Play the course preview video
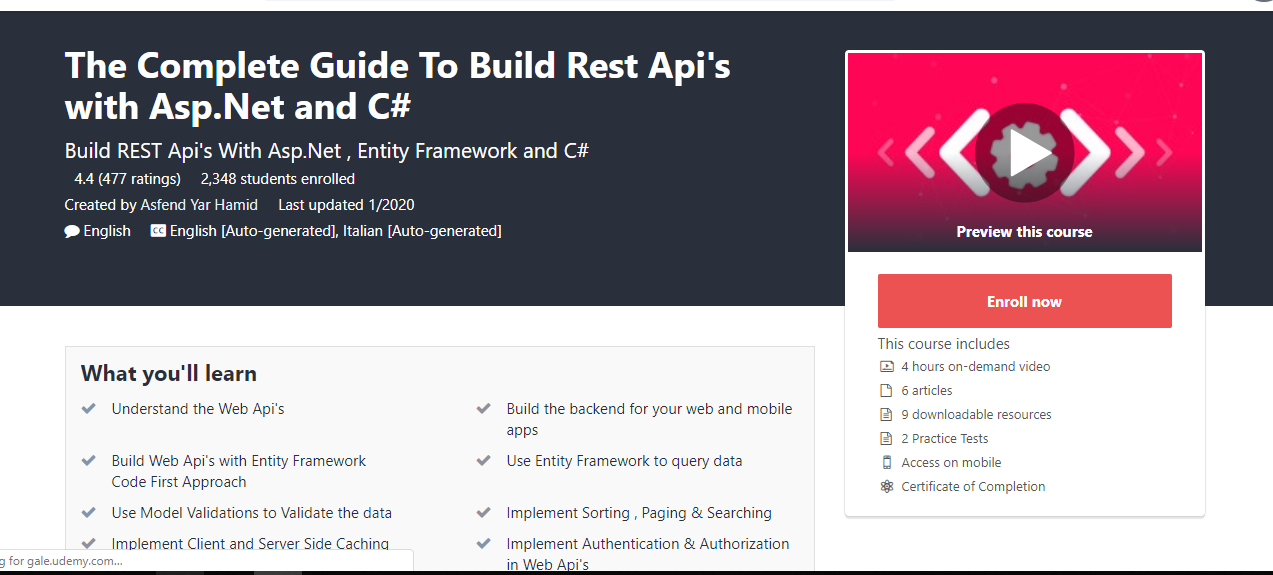This screenshot has height=575, width=1273. coord(1024,153)
